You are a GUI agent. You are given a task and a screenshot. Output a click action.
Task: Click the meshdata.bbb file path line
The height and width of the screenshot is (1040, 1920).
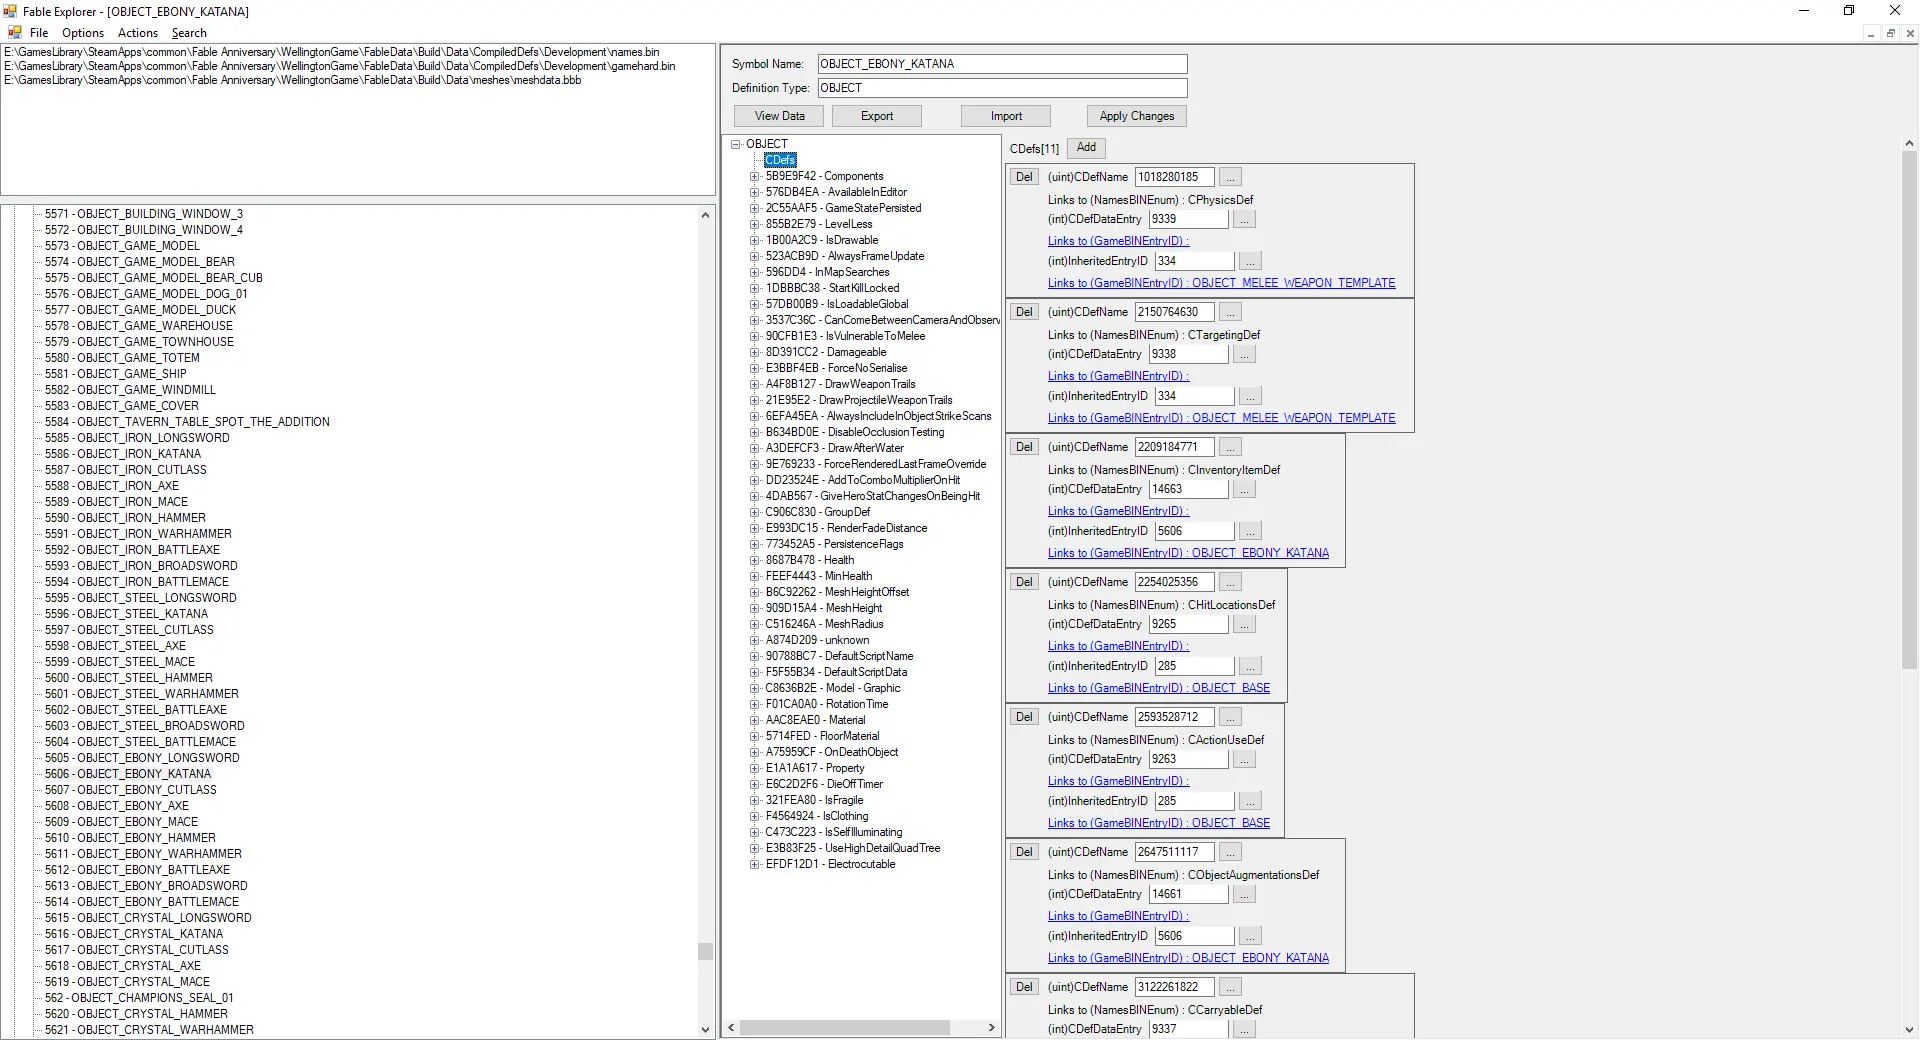293,80
